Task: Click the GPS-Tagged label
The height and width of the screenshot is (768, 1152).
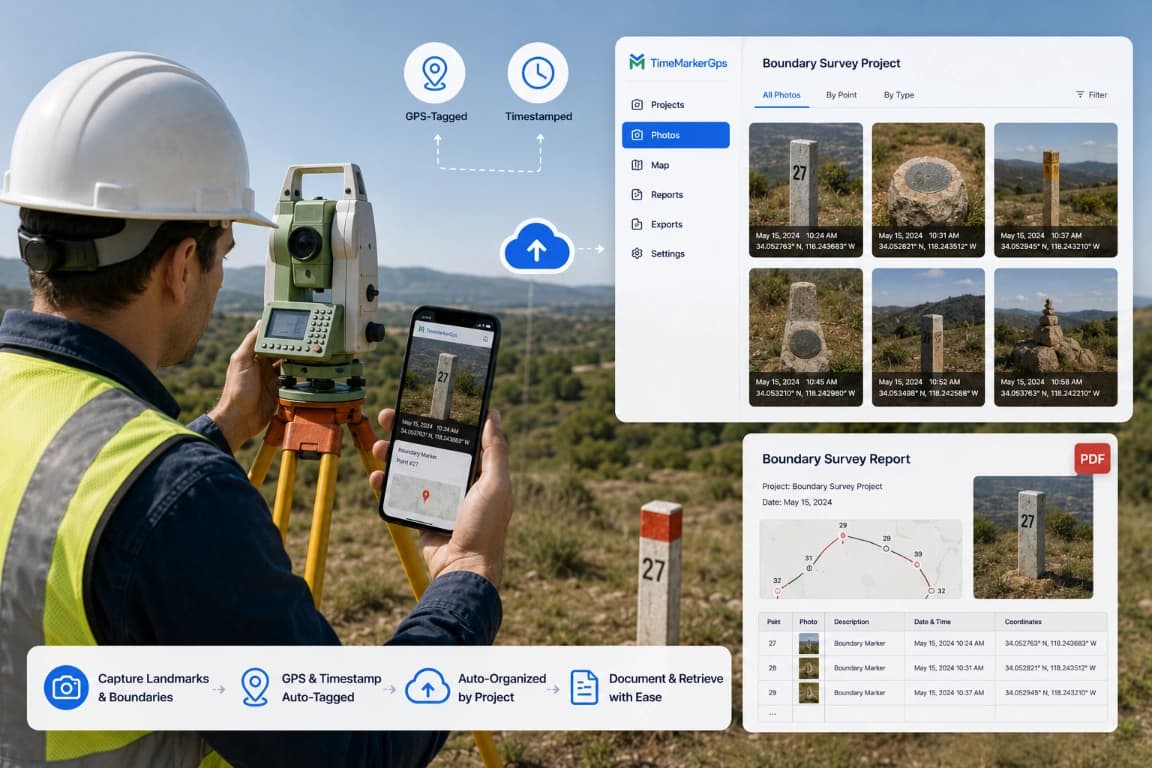Action: (x=436, y=116)
